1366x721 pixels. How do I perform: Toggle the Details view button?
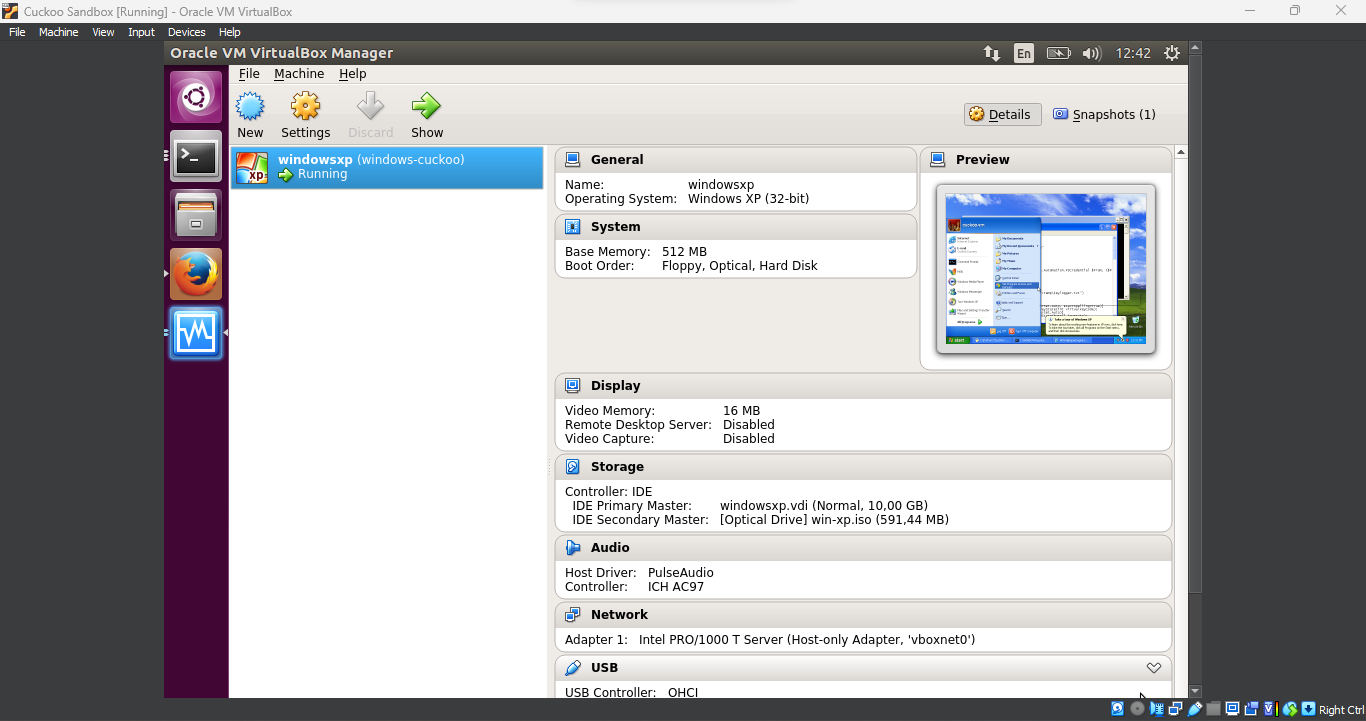(x=1003, y=114)
